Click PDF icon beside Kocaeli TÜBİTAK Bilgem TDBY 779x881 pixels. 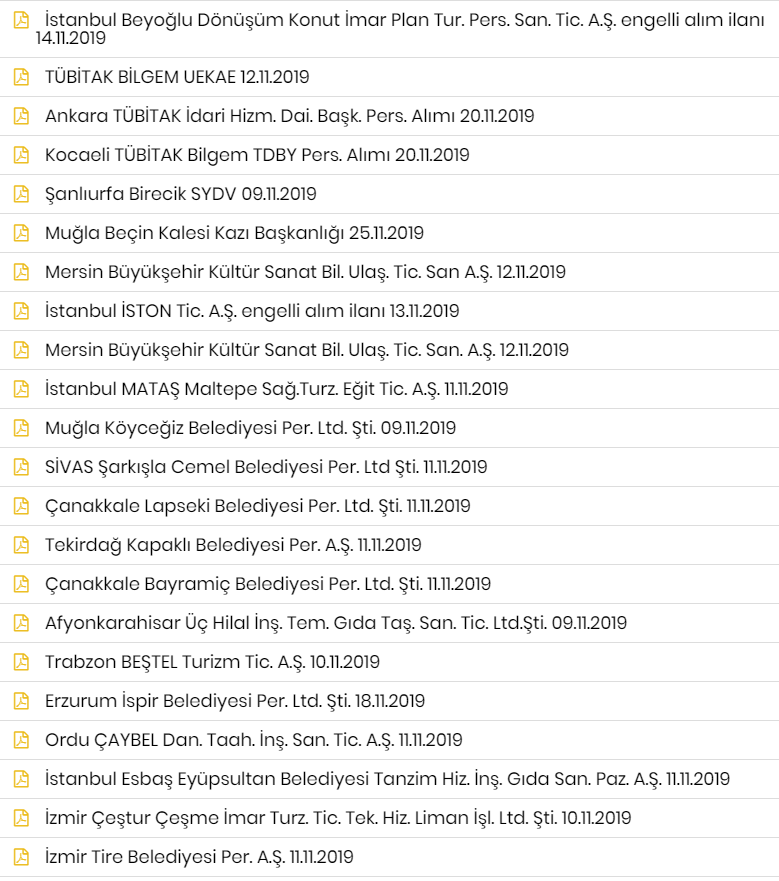(21, 155)
